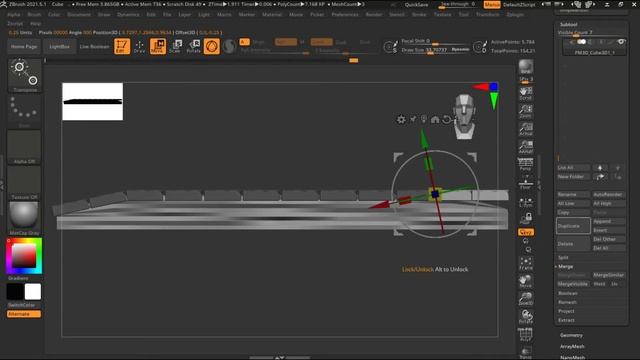Open gizmo customize gear icon

401,119
